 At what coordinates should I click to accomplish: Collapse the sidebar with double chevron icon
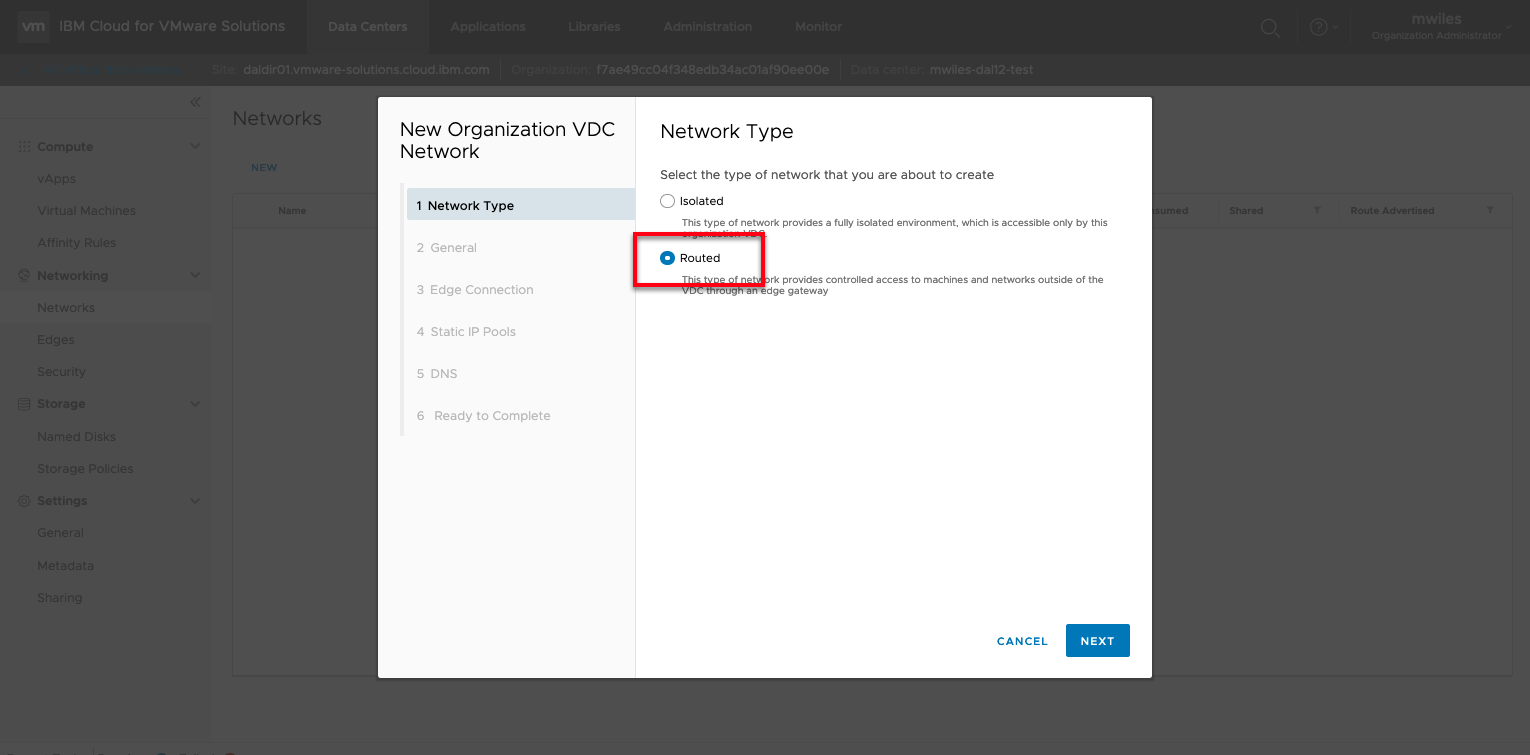coord(195,102)
